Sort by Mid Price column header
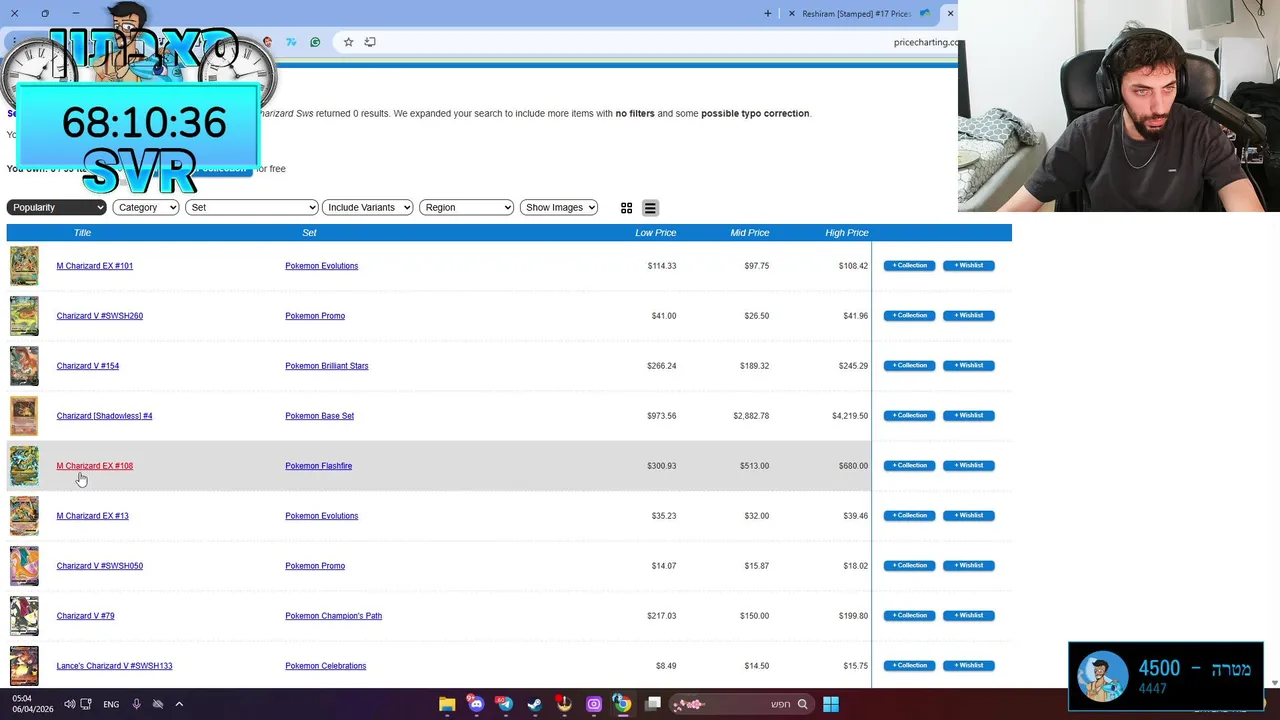Viewport: 1280px width, 720px height. tap(750, 233)
